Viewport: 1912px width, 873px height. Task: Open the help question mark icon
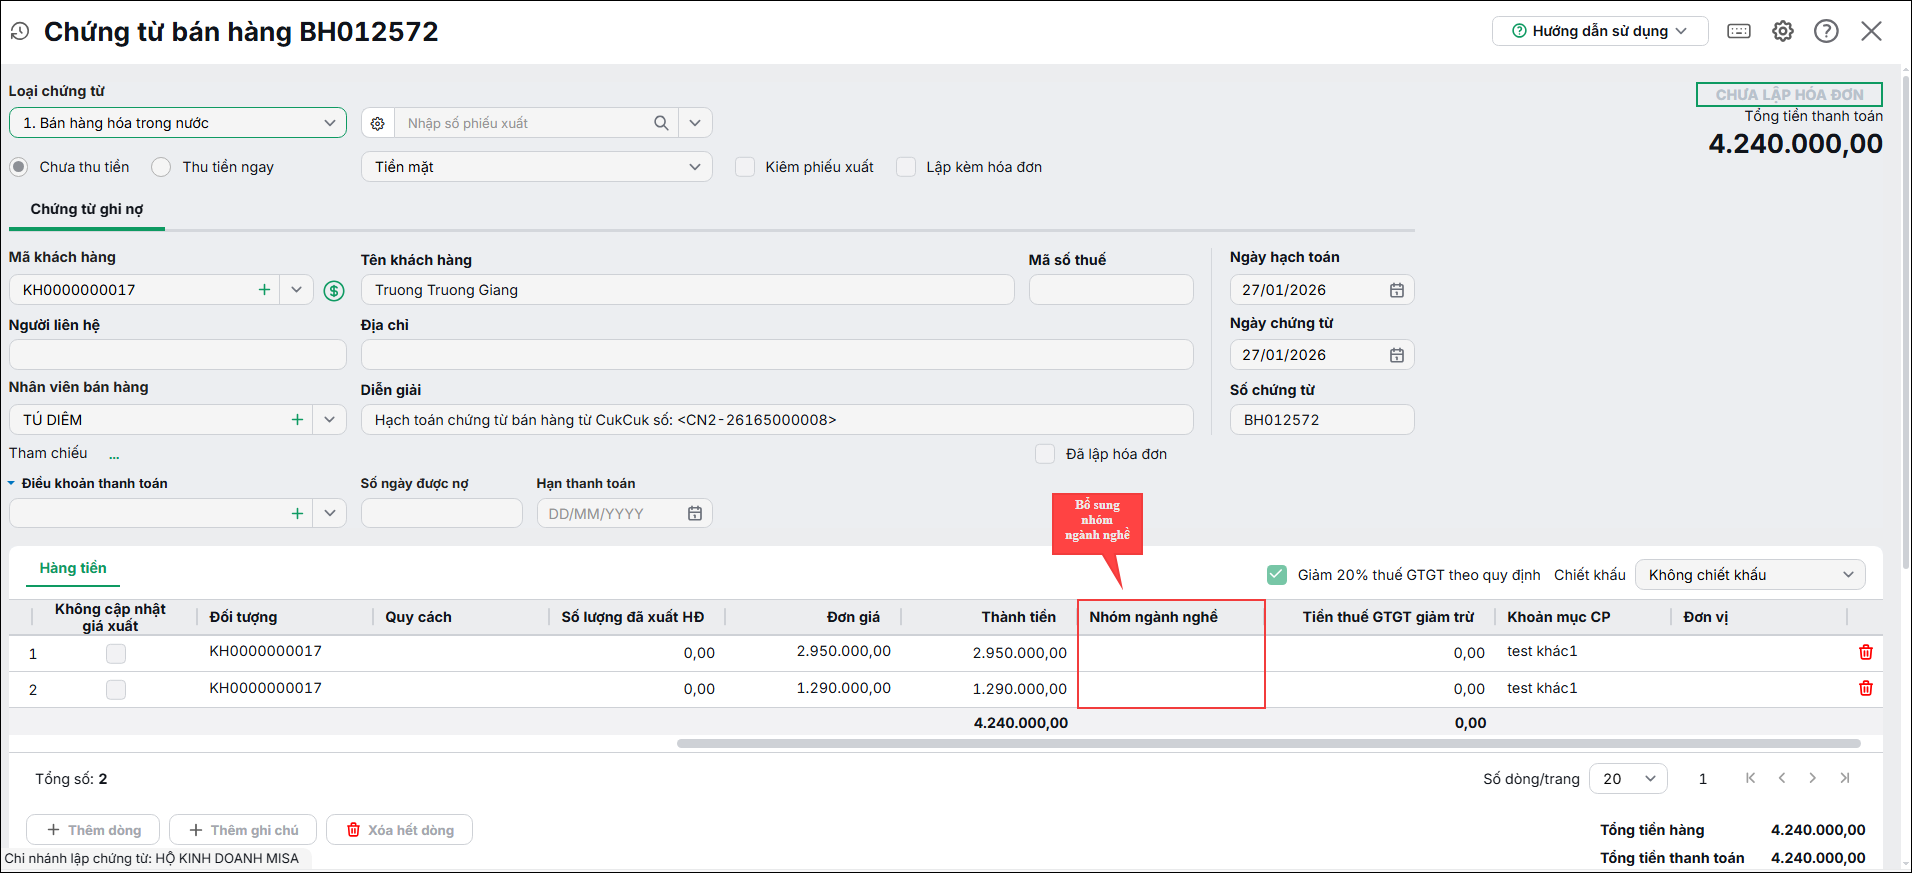coord(1826,31)
